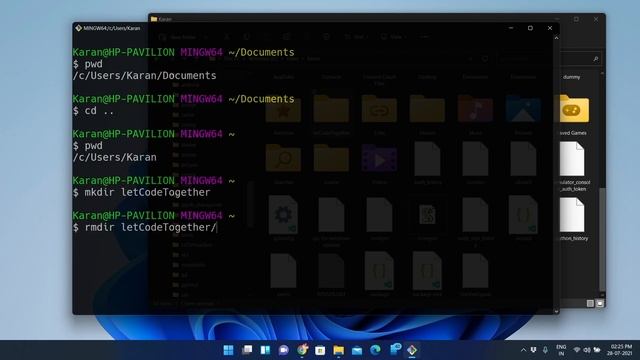640x360 pixels.
Task: Switch Explorer to details view
Action: click(590, 303)
